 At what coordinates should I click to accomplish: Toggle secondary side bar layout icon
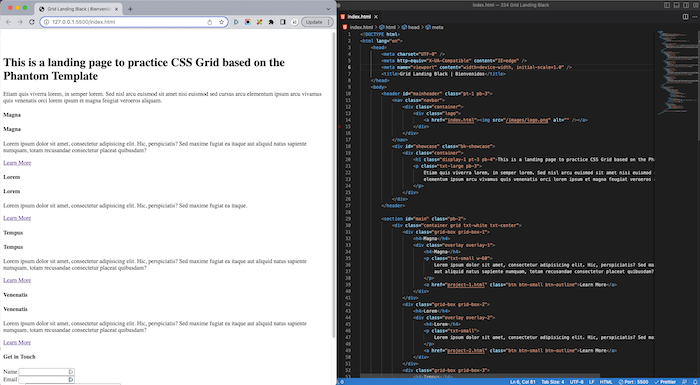[686, 5]
